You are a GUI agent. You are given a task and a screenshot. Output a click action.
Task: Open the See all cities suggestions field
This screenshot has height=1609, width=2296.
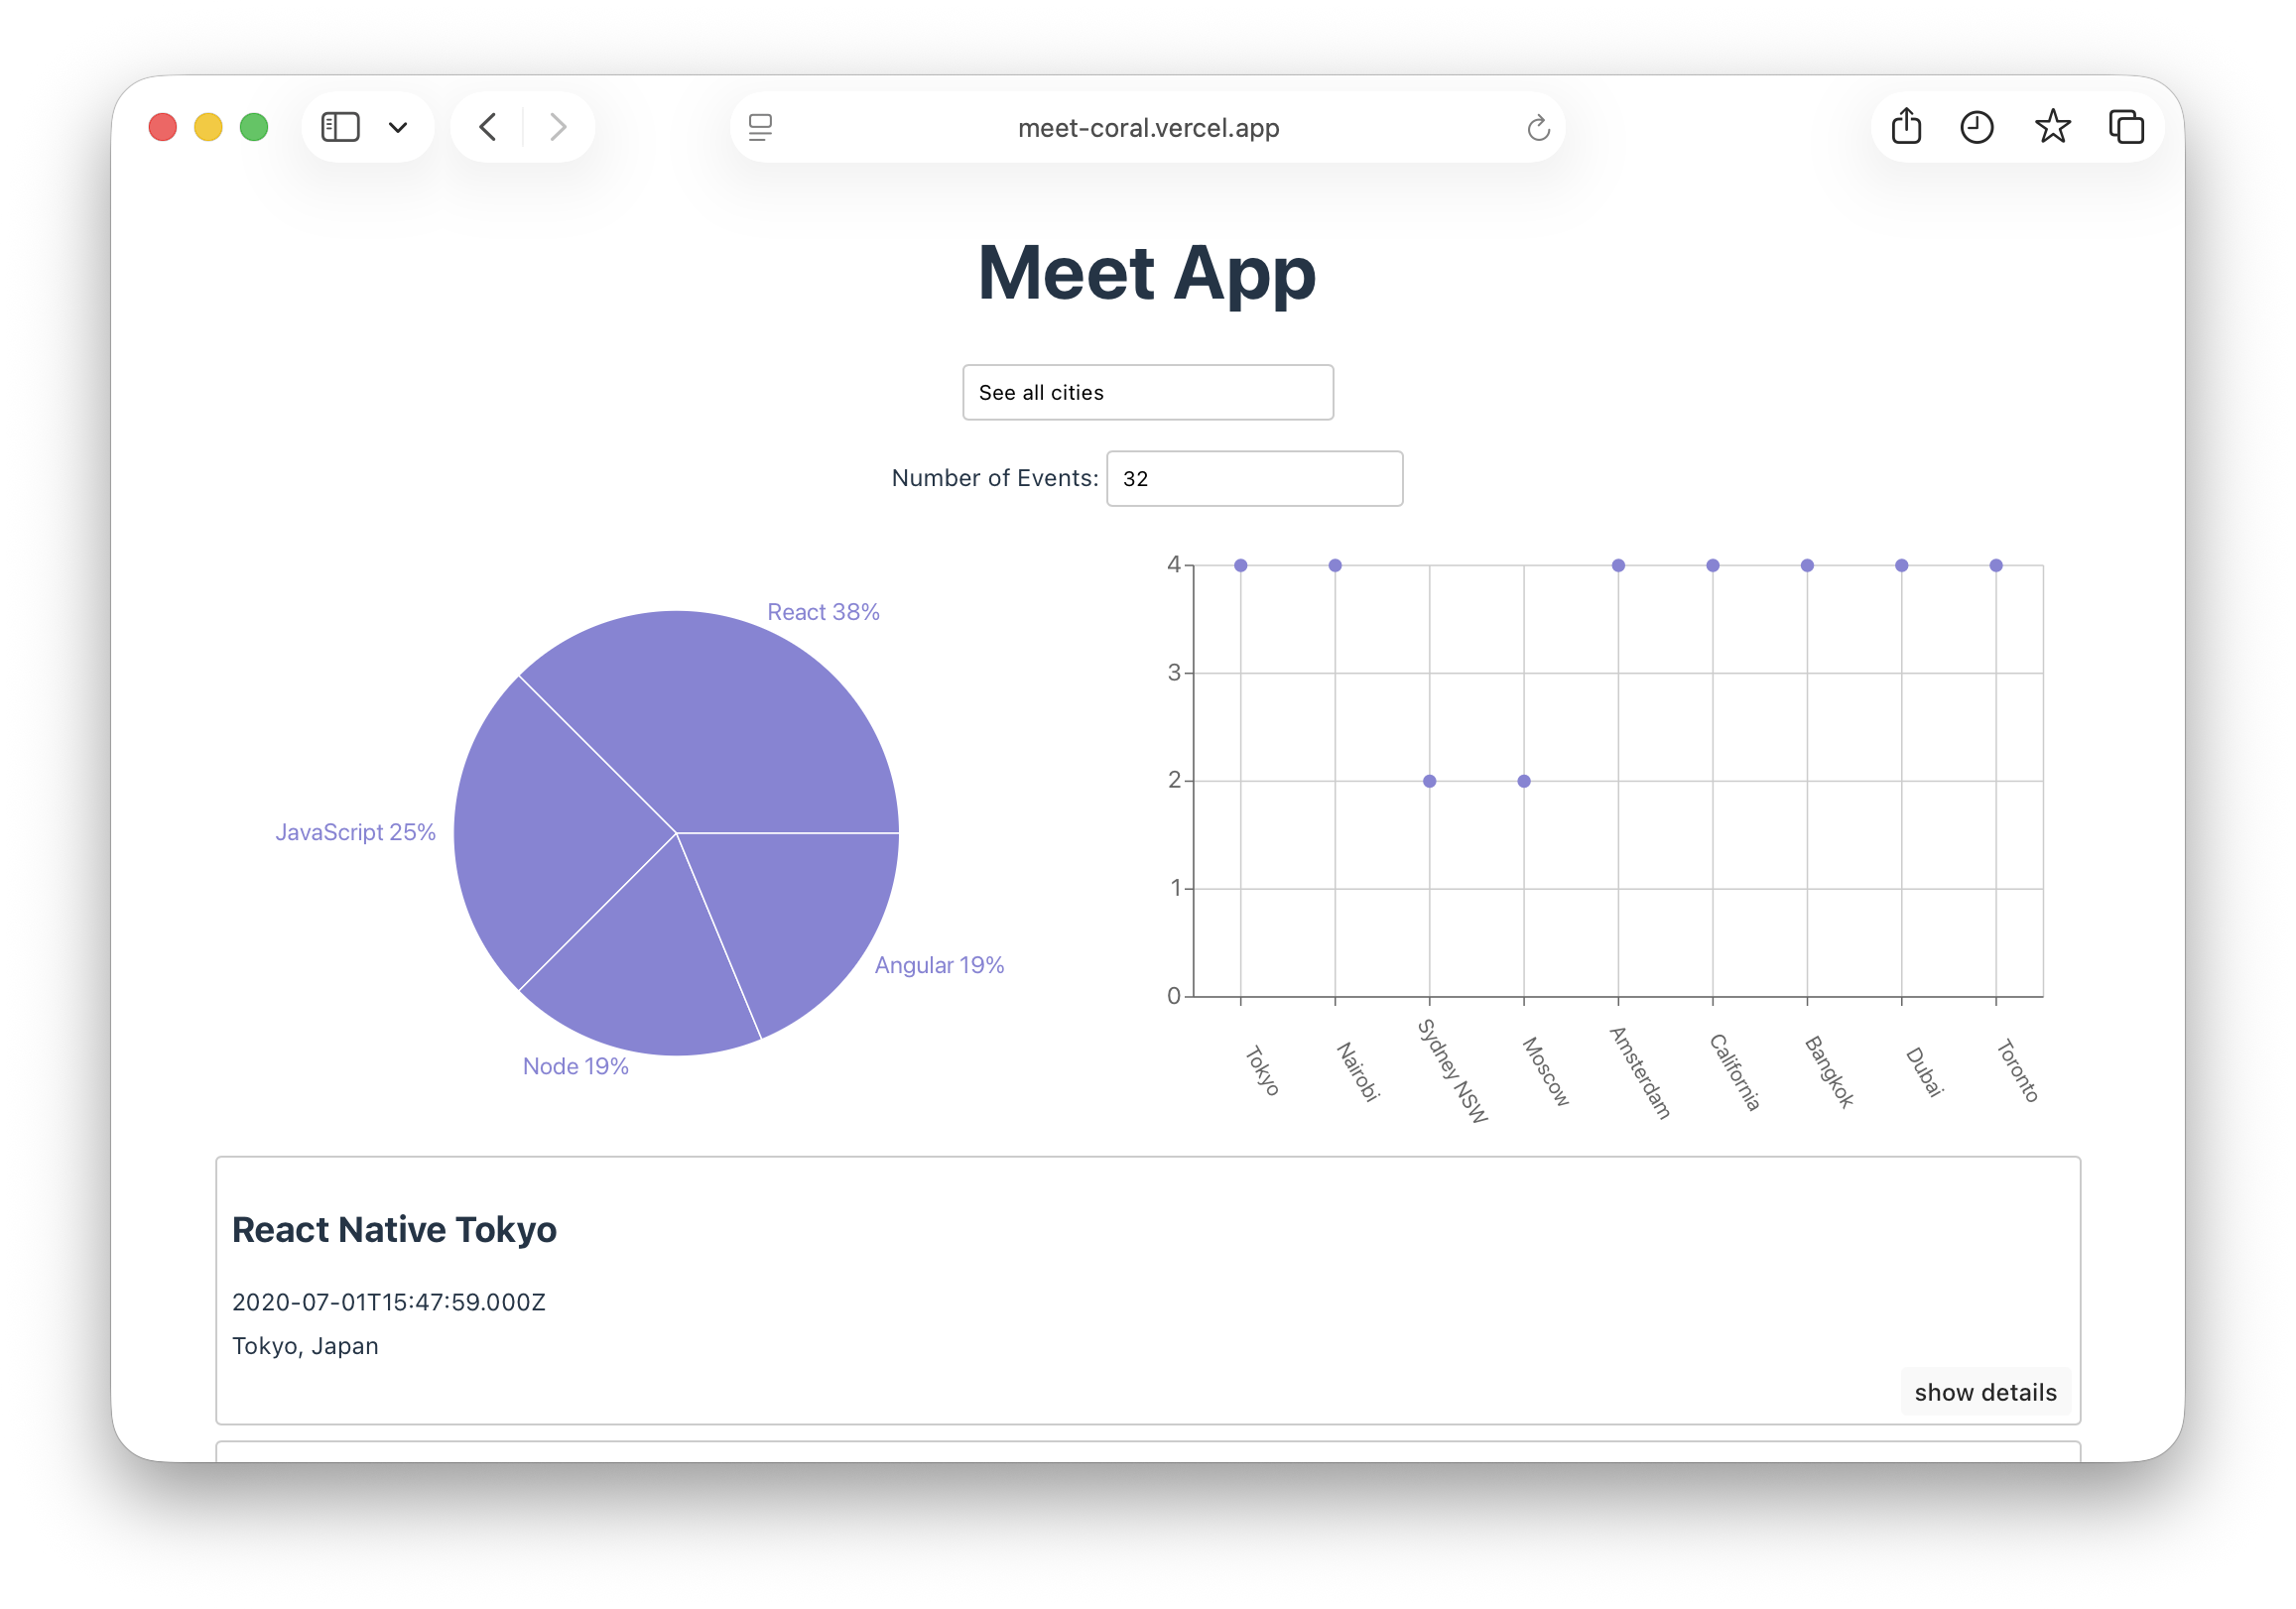point(1147,392)
